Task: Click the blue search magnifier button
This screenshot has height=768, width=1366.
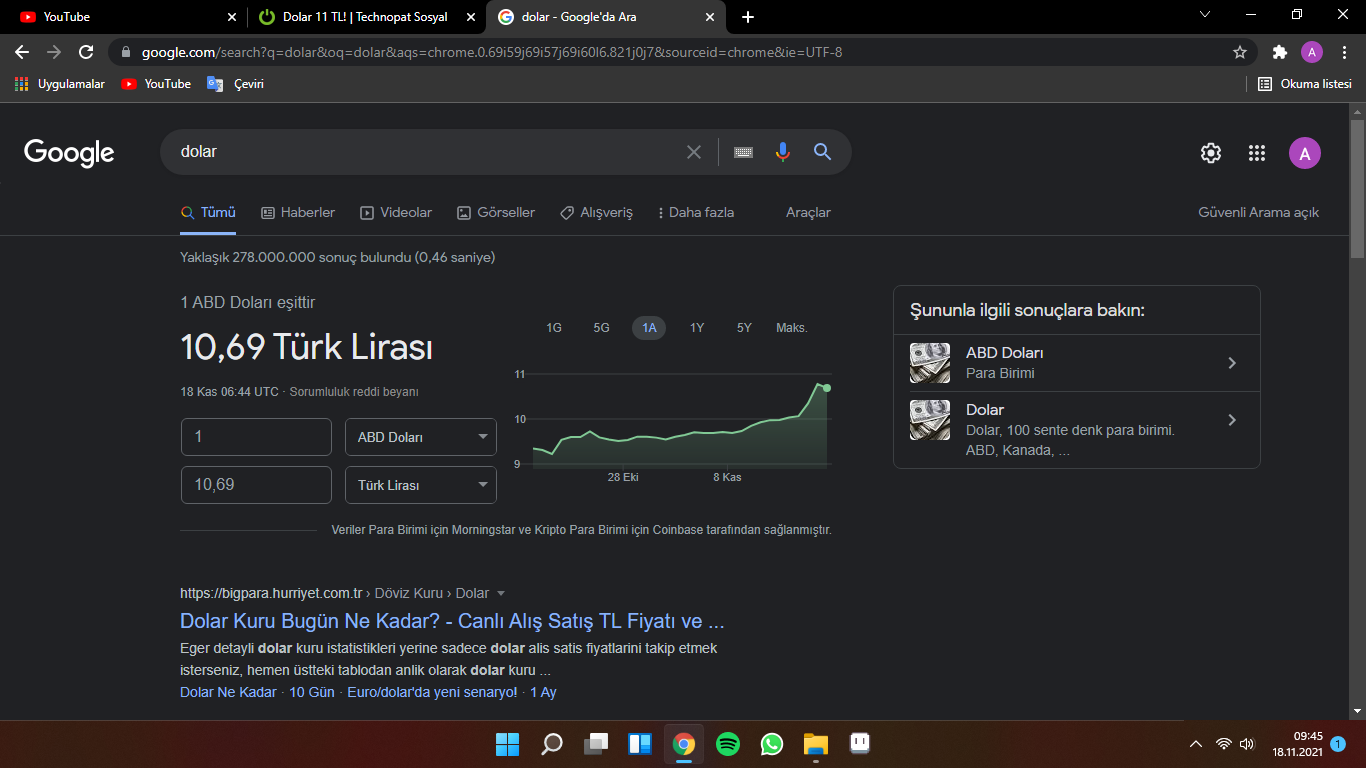Action: (x=823, y=152)
